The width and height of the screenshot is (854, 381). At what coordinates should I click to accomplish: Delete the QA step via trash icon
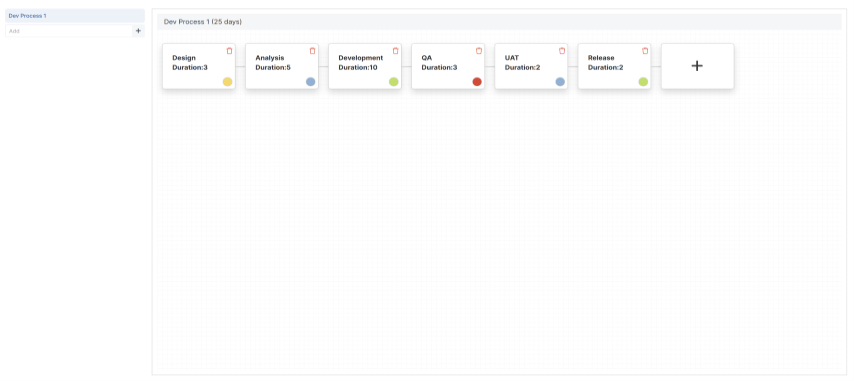(479, 51)
